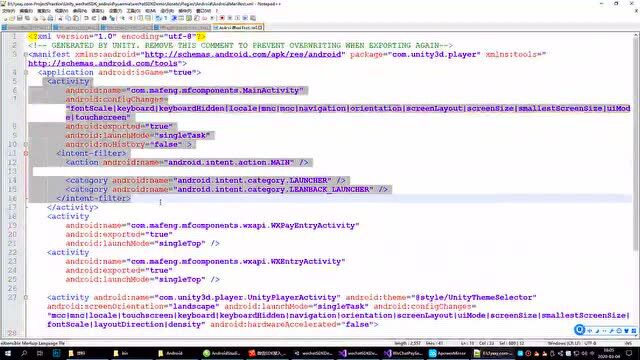Open Android Studio from the taskbar
This screenshot has width=640, height=360.
click(219, 353)
